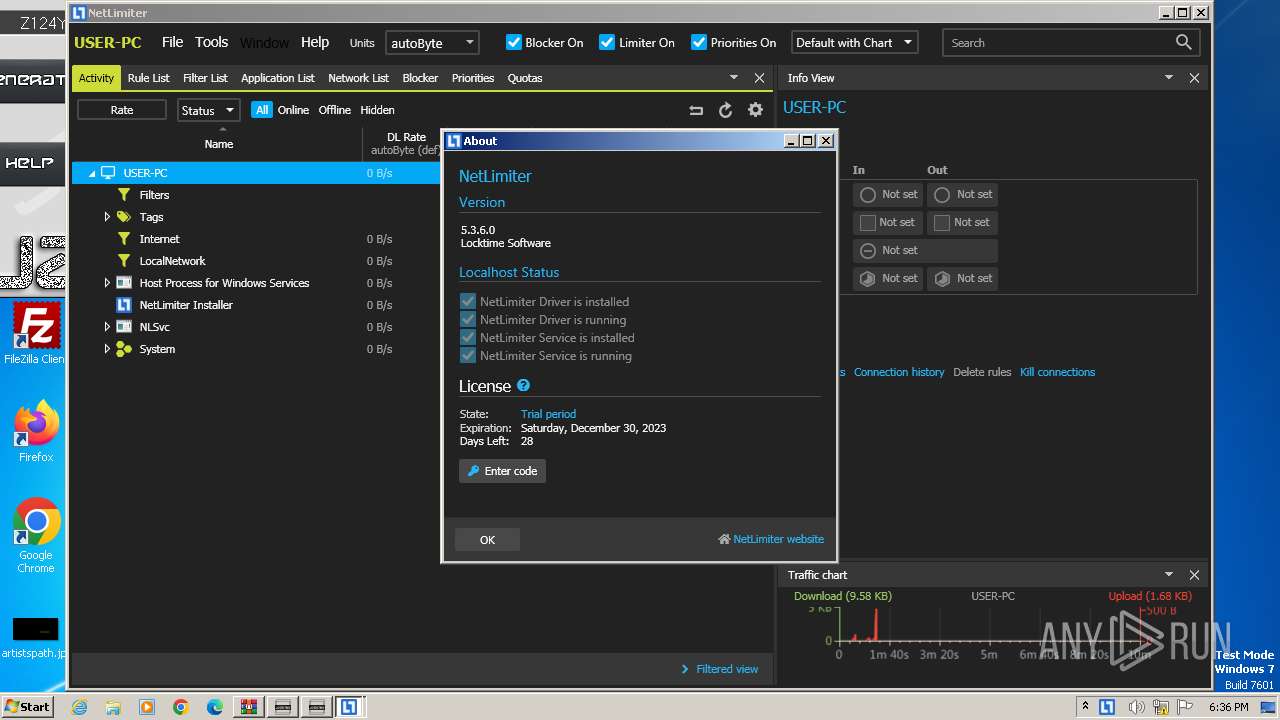Image resolution: width=1280 pixels, height=720 pixels.
Task: Click the refresh icon in Activity toolbar
Action: tap(726, 110)
